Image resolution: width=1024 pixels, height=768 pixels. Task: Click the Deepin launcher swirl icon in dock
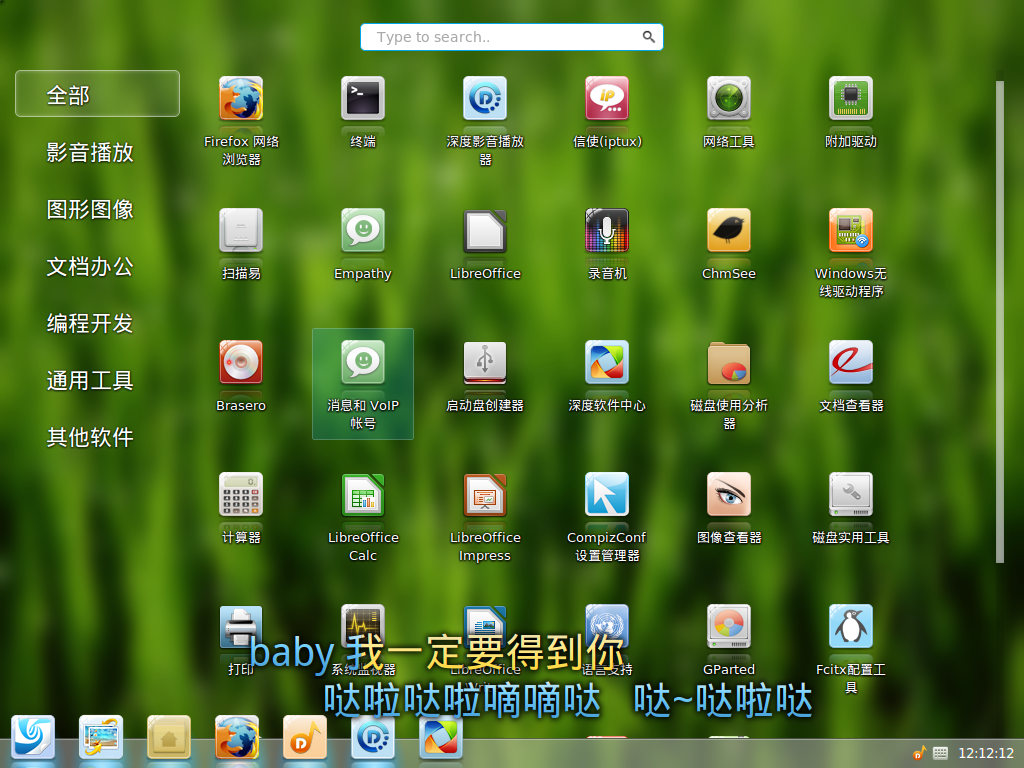pos(33,737)
